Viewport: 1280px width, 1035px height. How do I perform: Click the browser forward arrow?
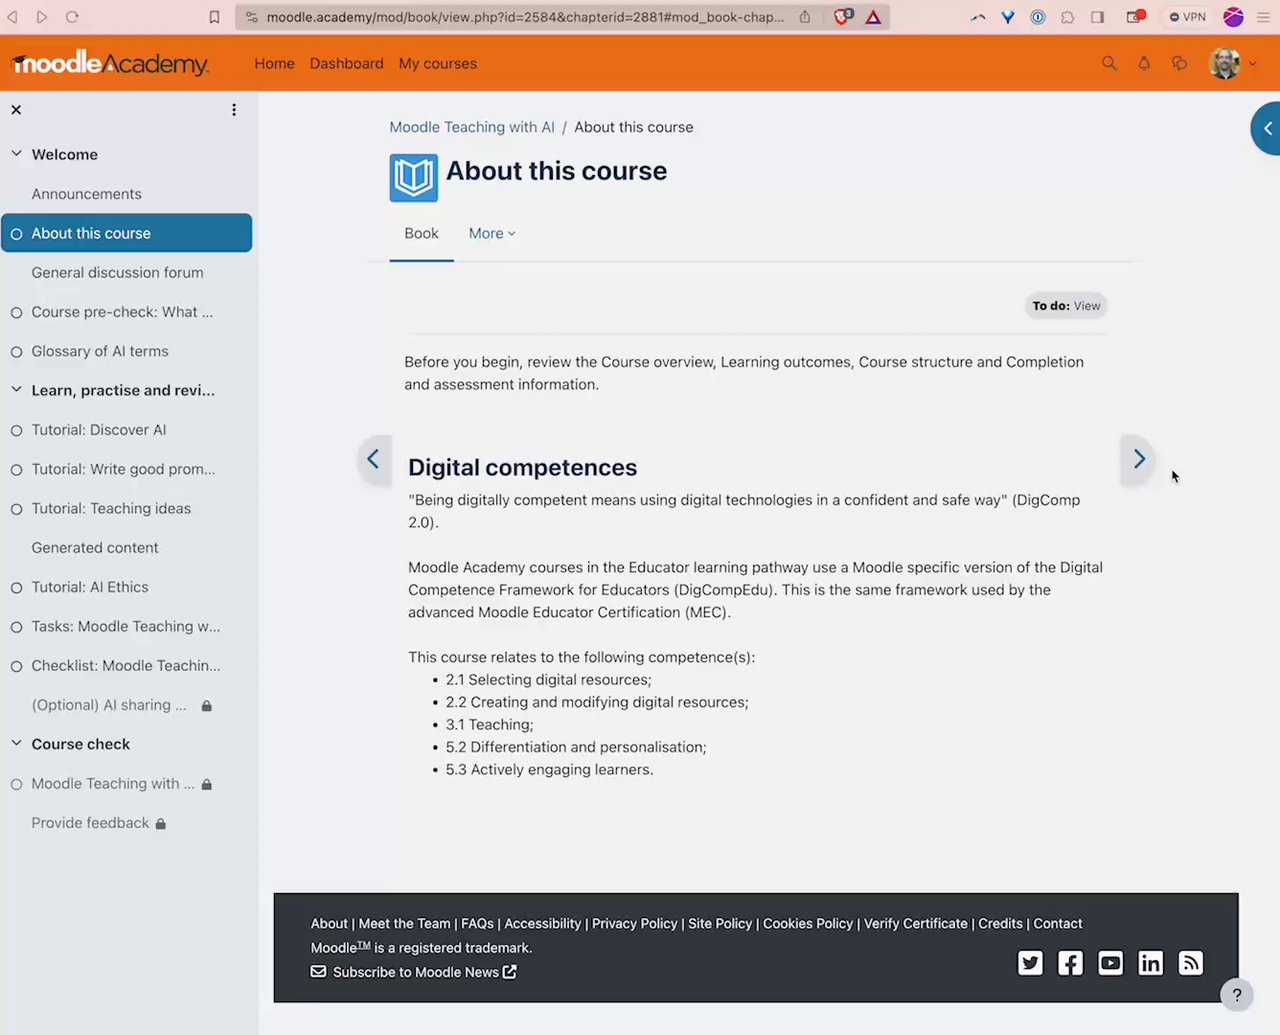click(x=42, y=17)
